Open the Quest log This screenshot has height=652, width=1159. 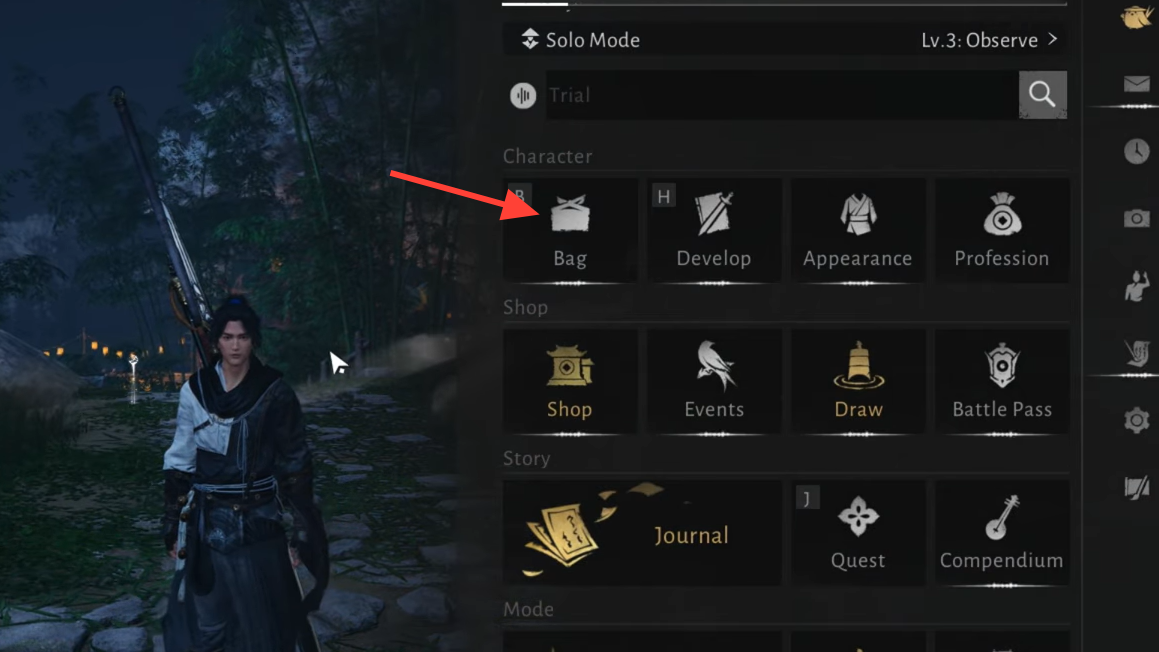click(x=857, y=533)
